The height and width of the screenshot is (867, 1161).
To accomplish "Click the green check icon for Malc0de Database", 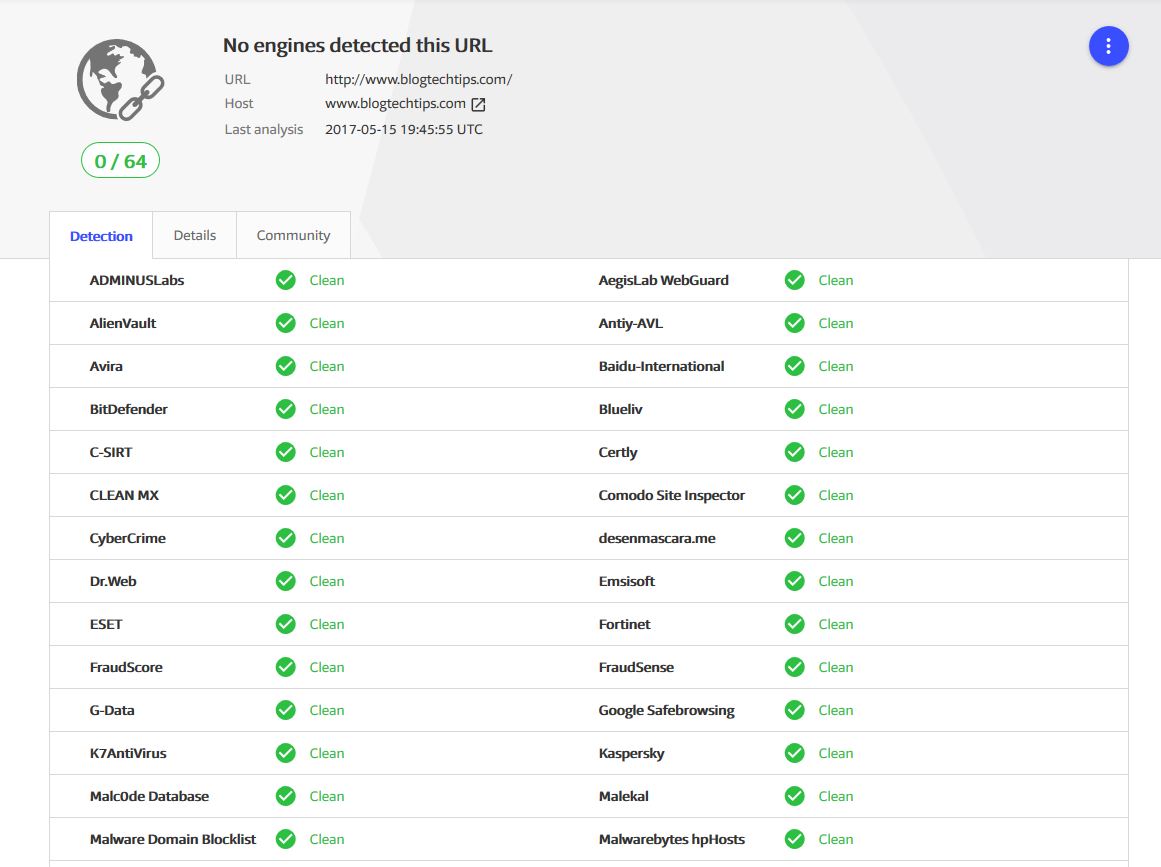I will point(286,796).
